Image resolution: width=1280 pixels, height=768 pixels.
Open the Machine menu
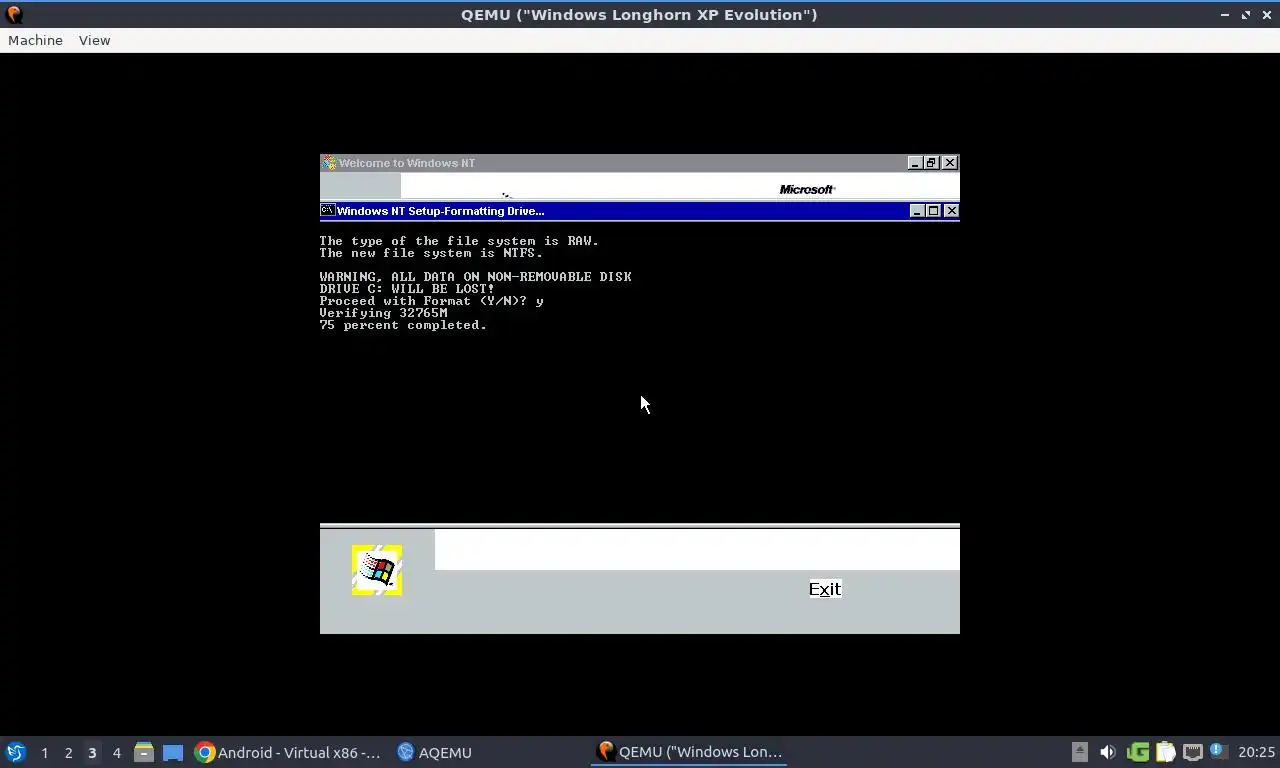[35, 40]
